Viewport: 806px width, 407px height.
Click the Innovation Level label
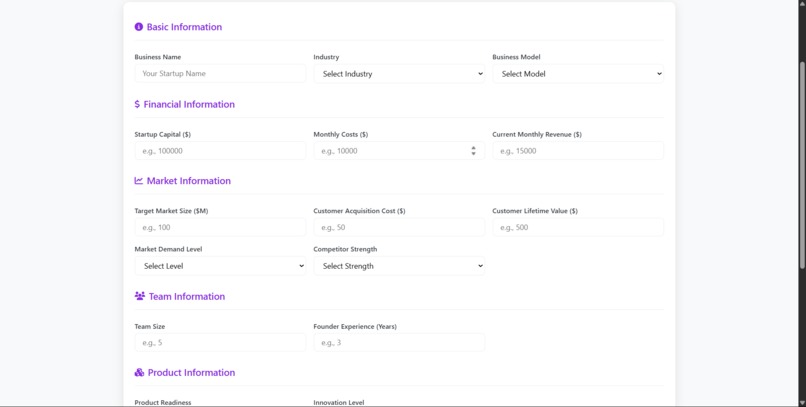(x=339, y=402)
